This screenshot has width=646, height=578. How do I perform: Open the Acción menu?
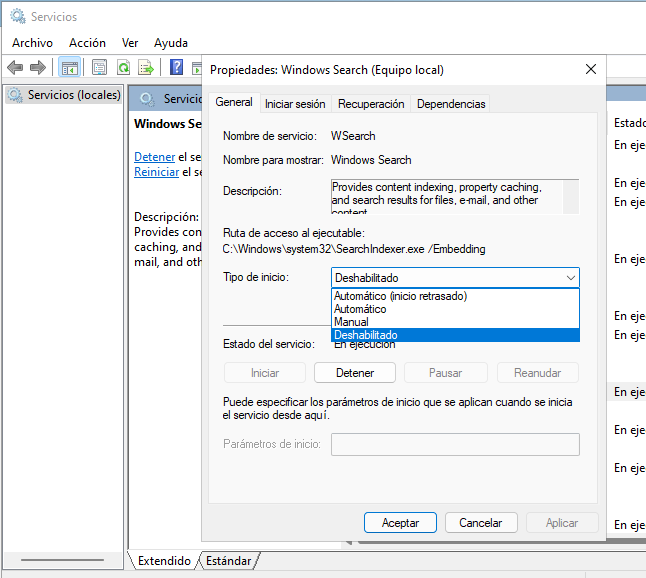(87, 43)
